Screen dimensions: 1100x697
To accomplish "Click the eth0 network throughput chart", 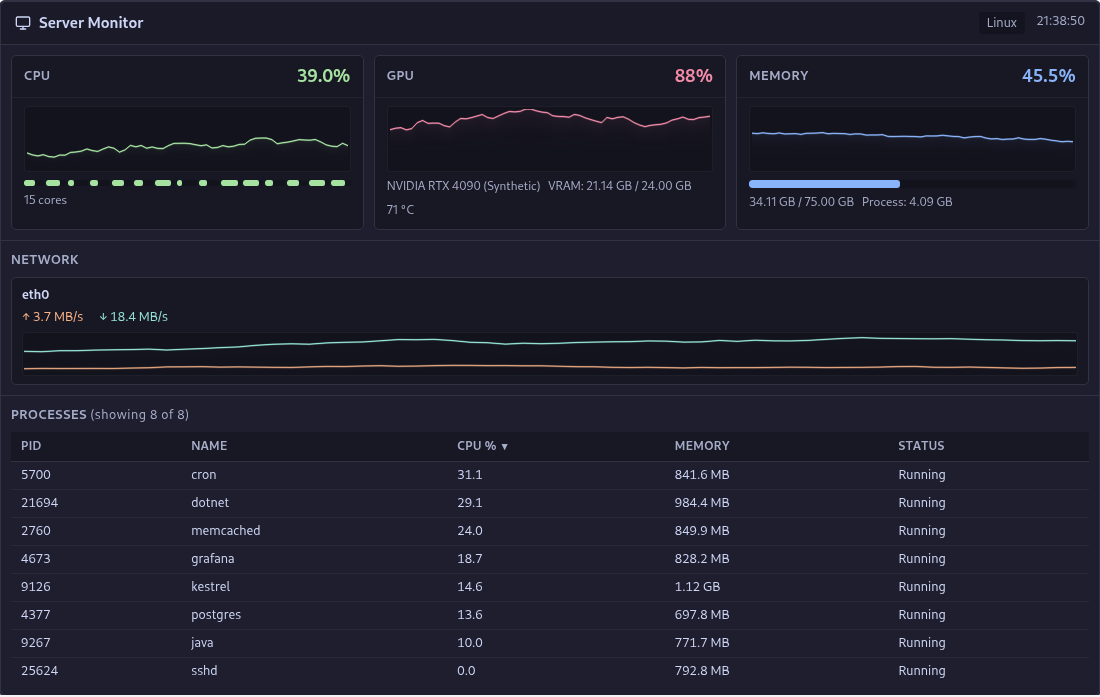I will (x=550, y=354).
